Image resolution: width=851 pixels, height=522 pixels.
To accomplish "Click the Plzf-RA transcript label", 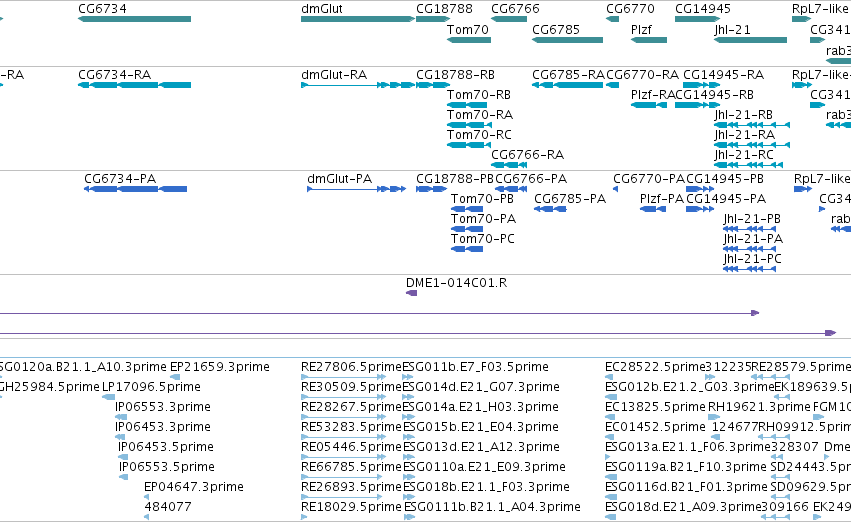I will click(653, 94).
